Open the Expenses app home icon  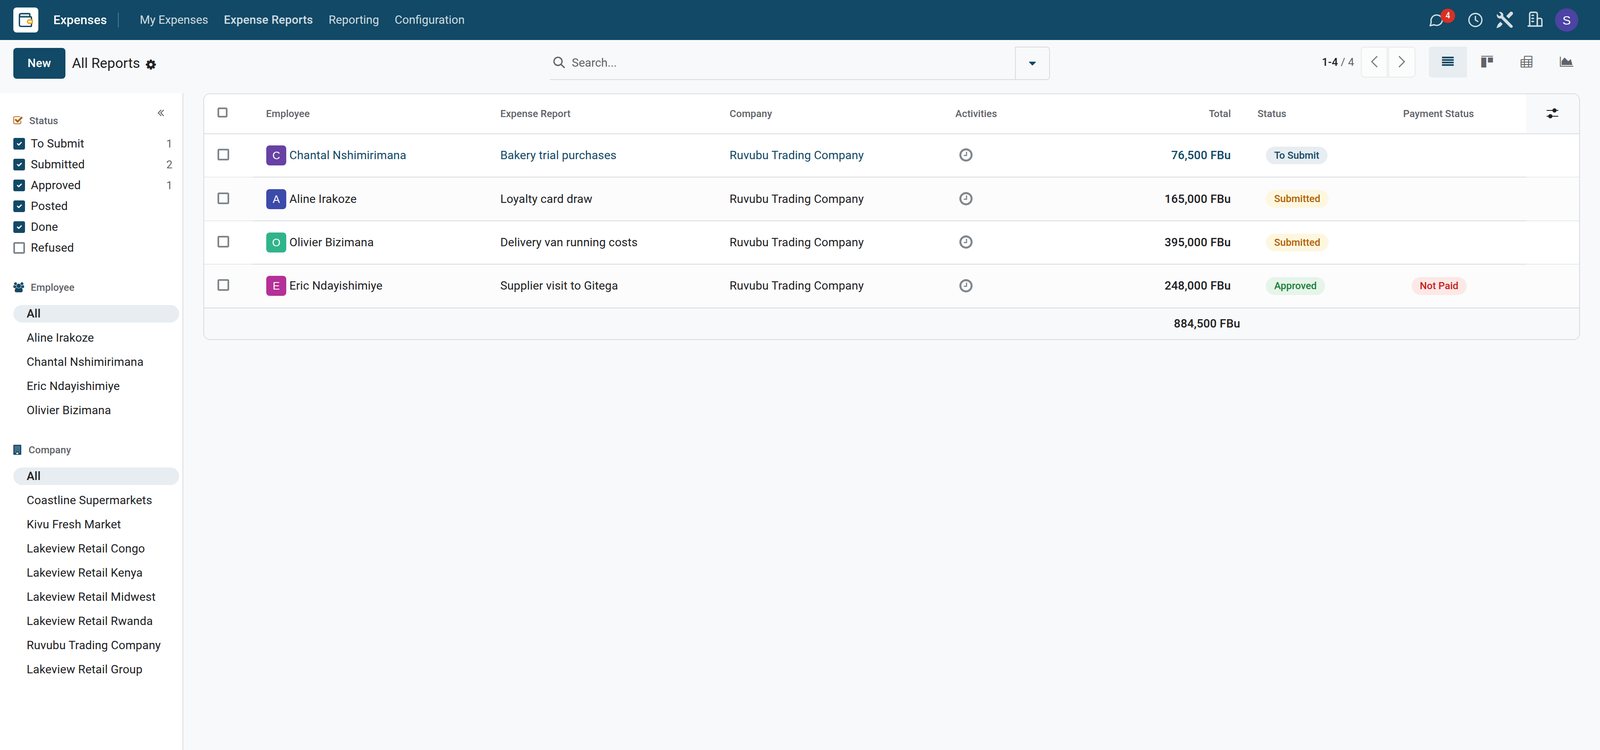coord(26,20)
